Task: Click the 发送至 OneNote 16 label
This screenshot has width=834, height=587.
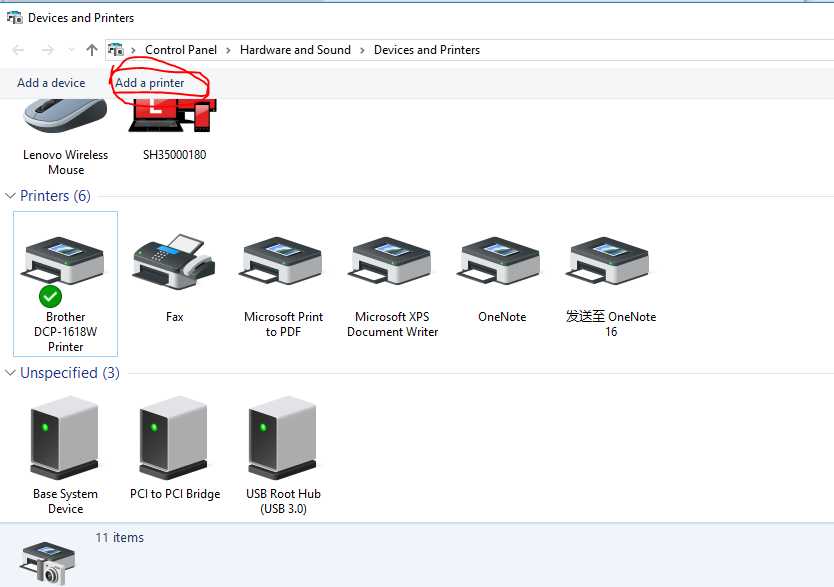Action: click(x=611, y=324)
